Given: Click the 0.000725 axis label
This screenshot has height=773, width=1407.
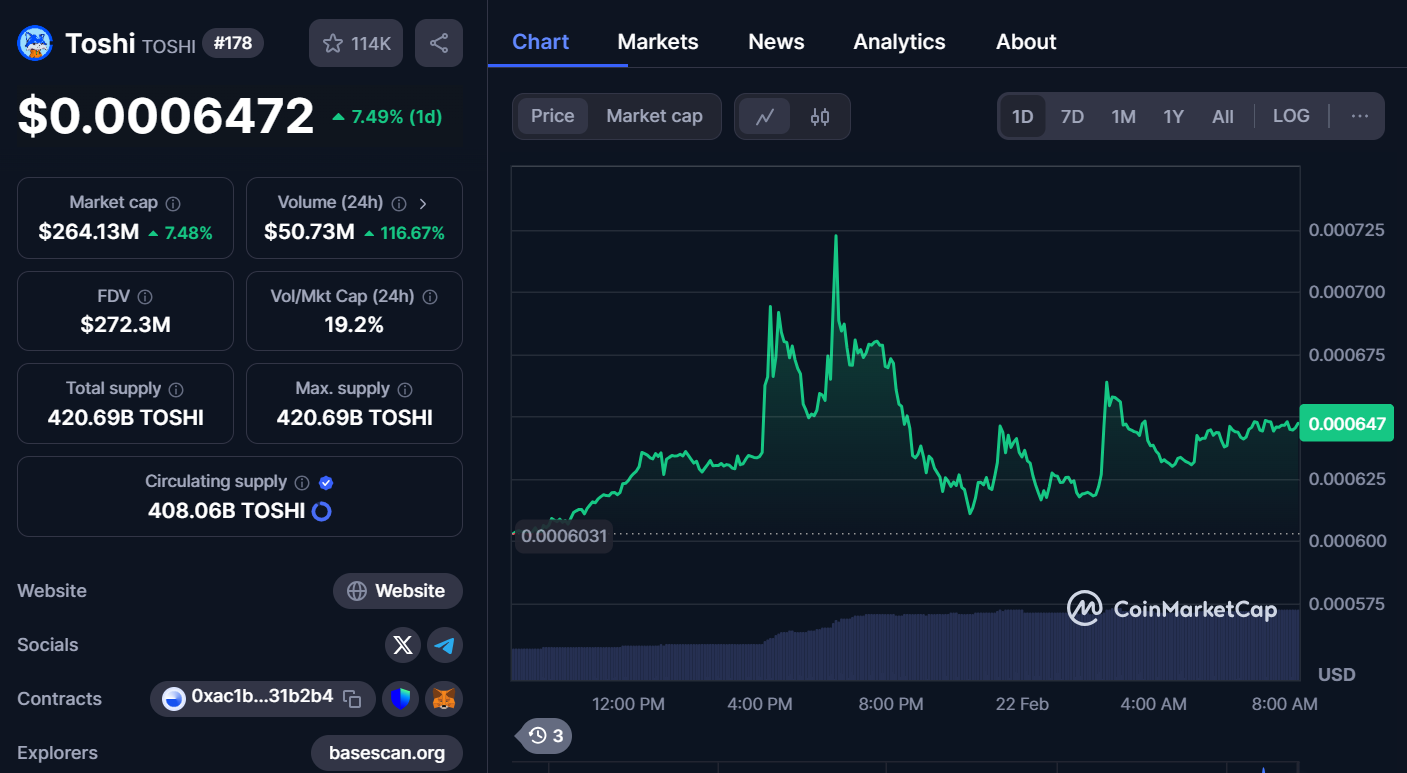Looking at the screenshot, I should pos(1346,230).
